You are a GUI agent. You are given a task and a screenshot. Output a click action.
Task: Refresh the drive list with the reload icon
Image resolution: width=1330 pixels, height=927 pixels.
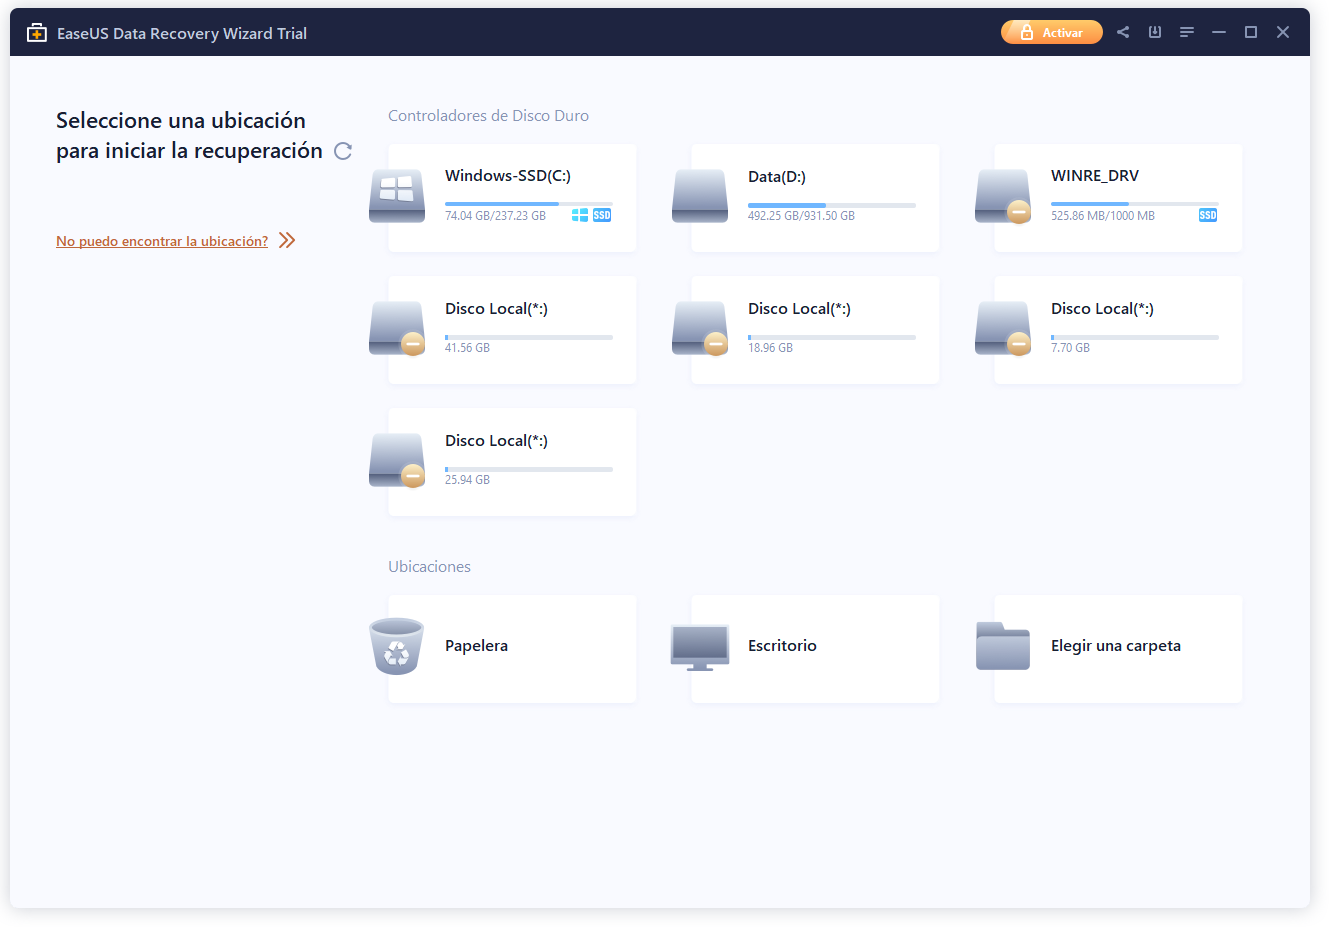(343, 151)
